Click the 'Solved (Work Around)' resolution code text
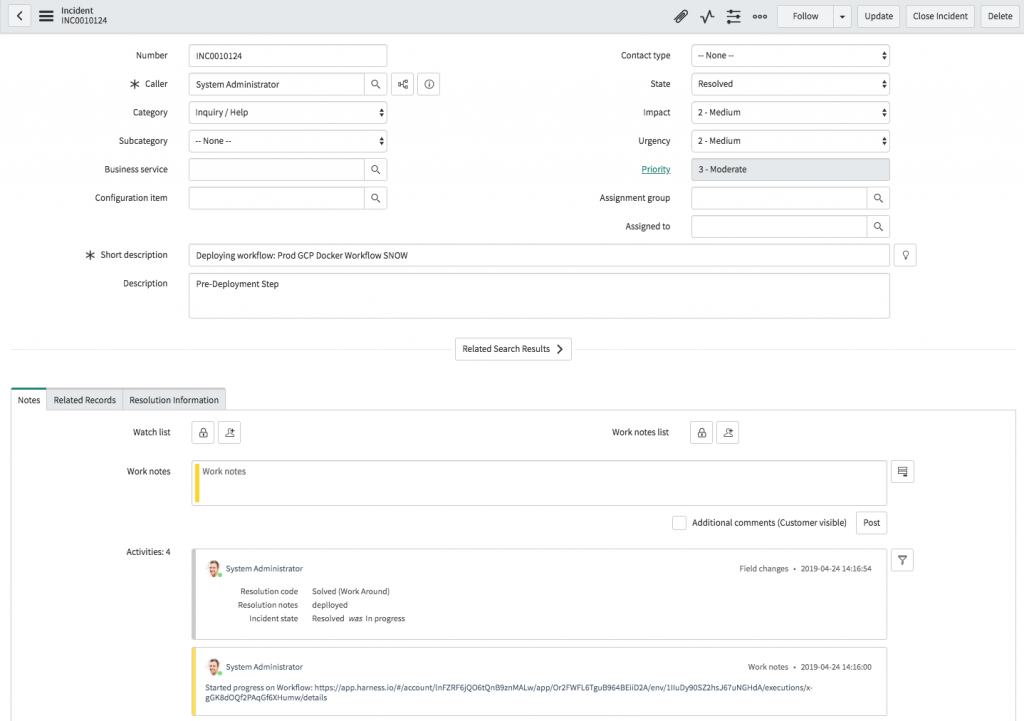The width and height of the screenshot is (1024, 721). click(351, 591)
